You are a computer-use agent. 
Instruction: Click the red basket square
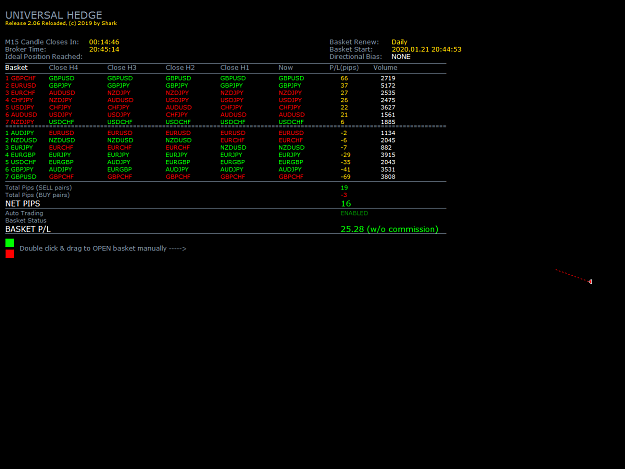pyautogui.click(x=10, y=254)
